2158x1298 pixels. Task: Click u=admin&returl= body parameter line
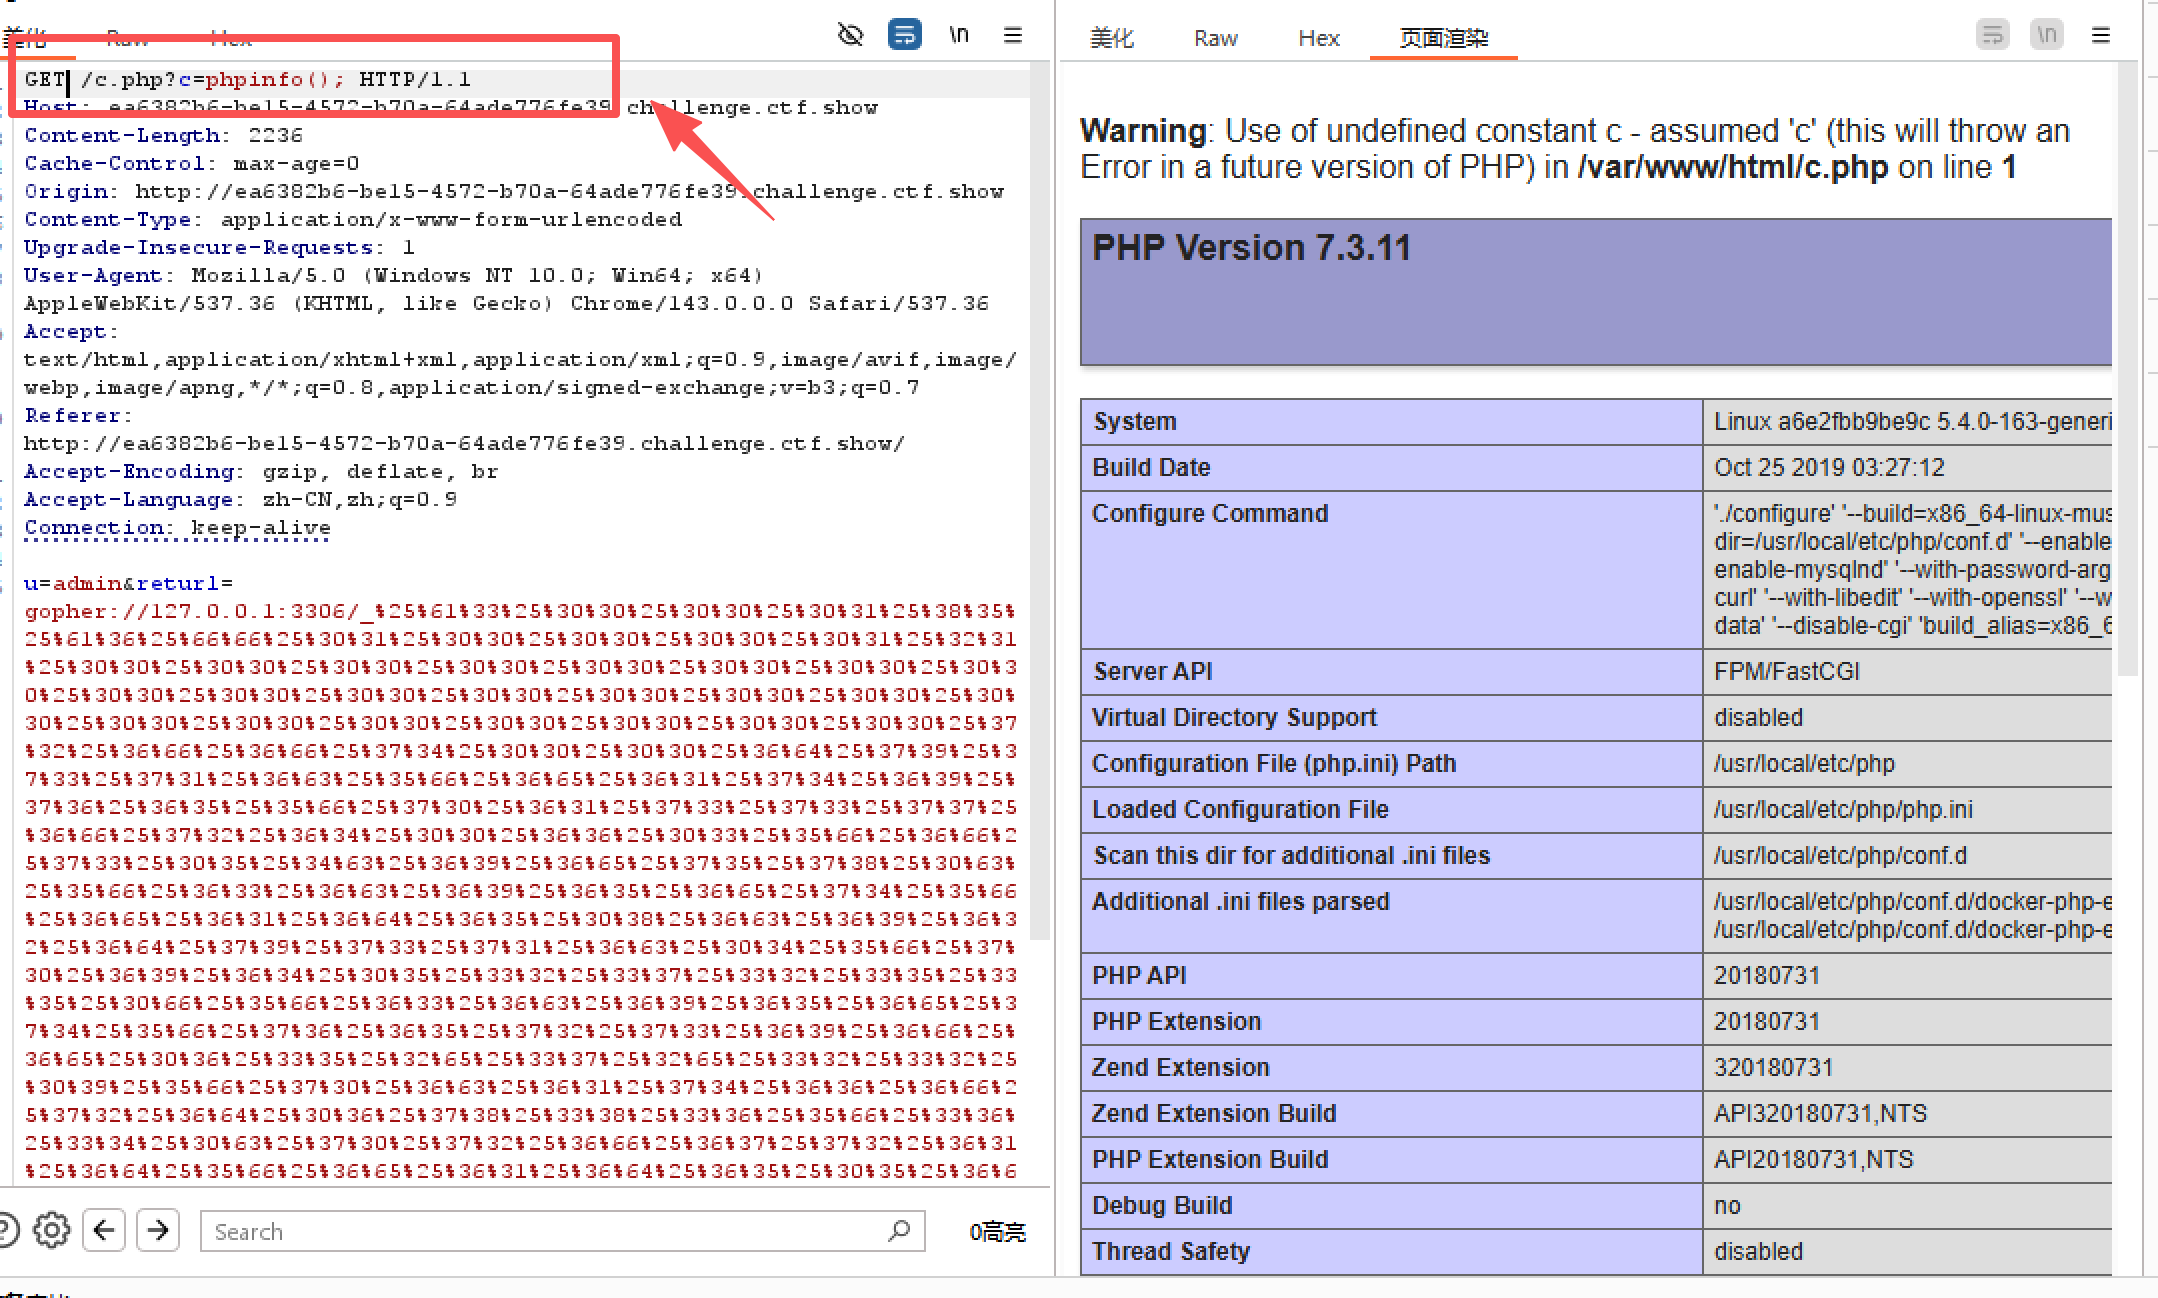tap(128, 583)
